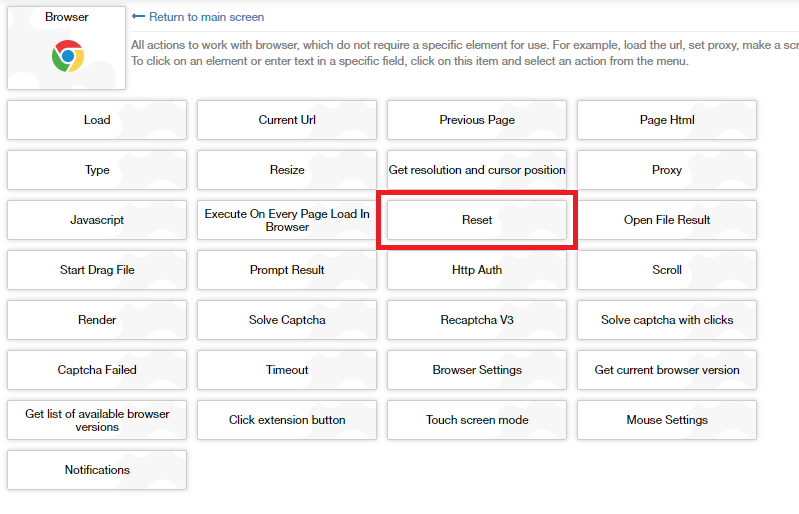799x514 pixels.
Task: Open the Open File Result action
Action: point(667,220)
